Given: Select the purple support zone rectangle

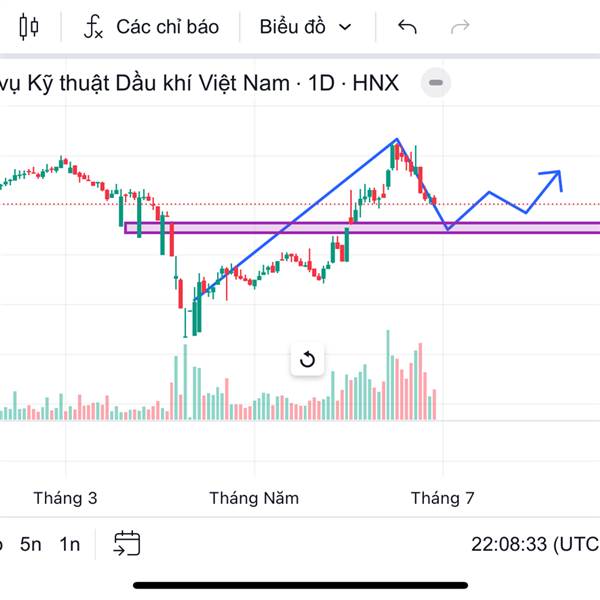Looking at the screenshot, I should 362,228.
